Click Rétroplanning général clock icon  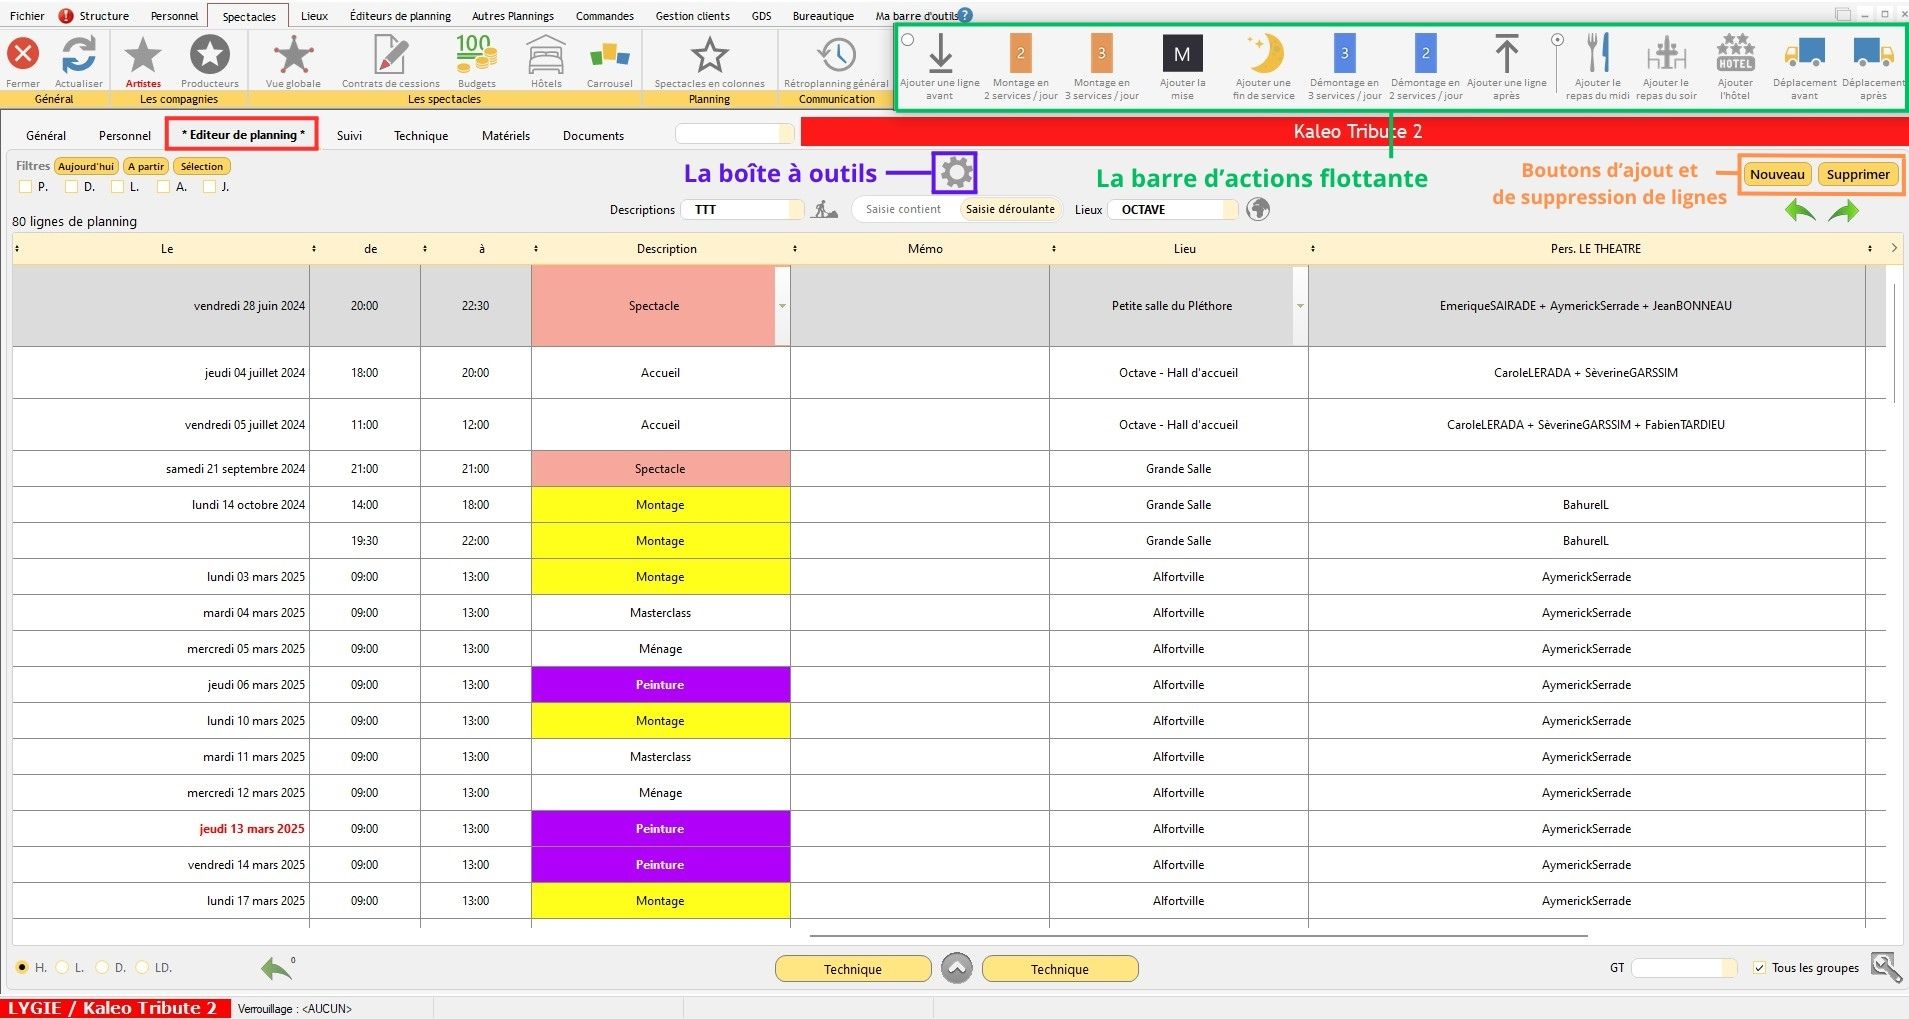click(x=836, y=55)
